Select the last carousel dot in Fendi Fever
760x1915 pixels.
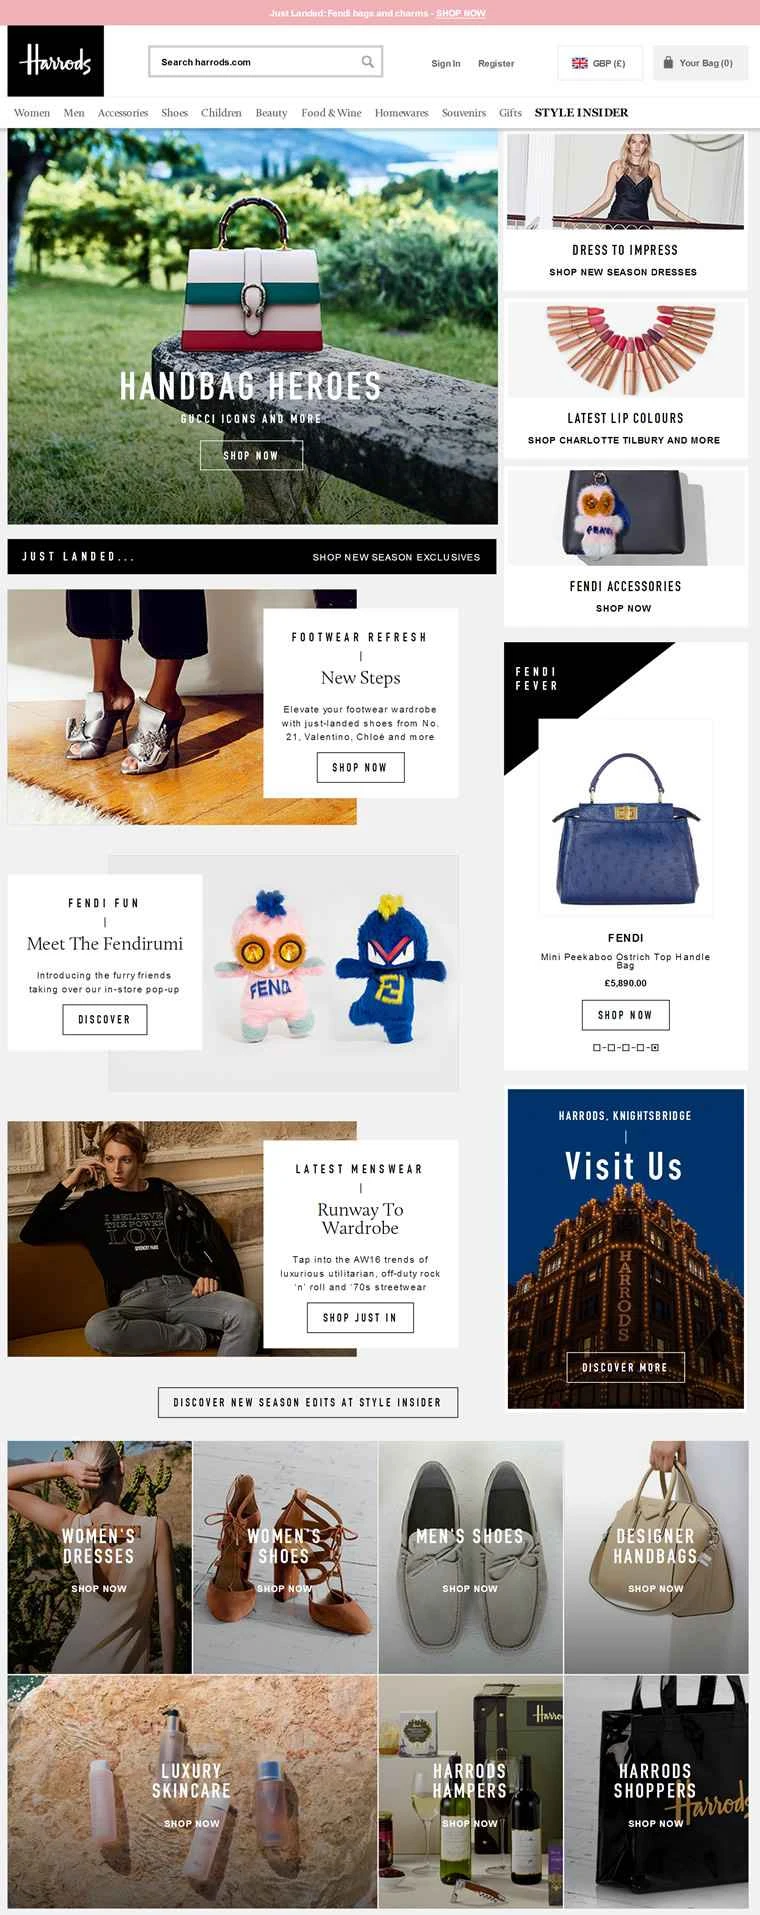click(655, 1048)
